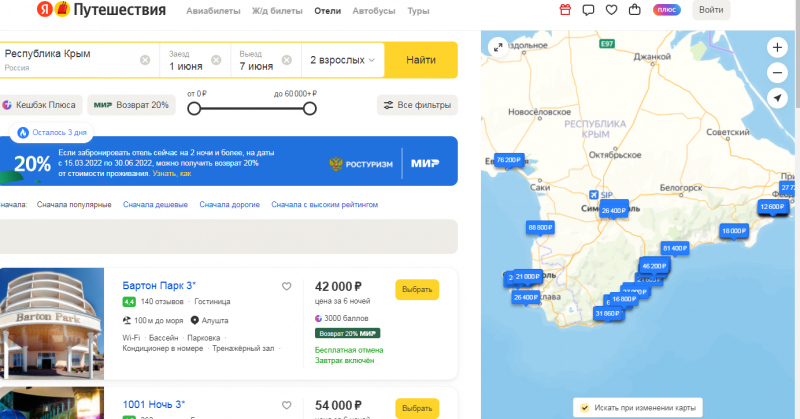Click Выбрать for 1001 Ночь
The width and height of the screenshot is (800, 419).
417,408
